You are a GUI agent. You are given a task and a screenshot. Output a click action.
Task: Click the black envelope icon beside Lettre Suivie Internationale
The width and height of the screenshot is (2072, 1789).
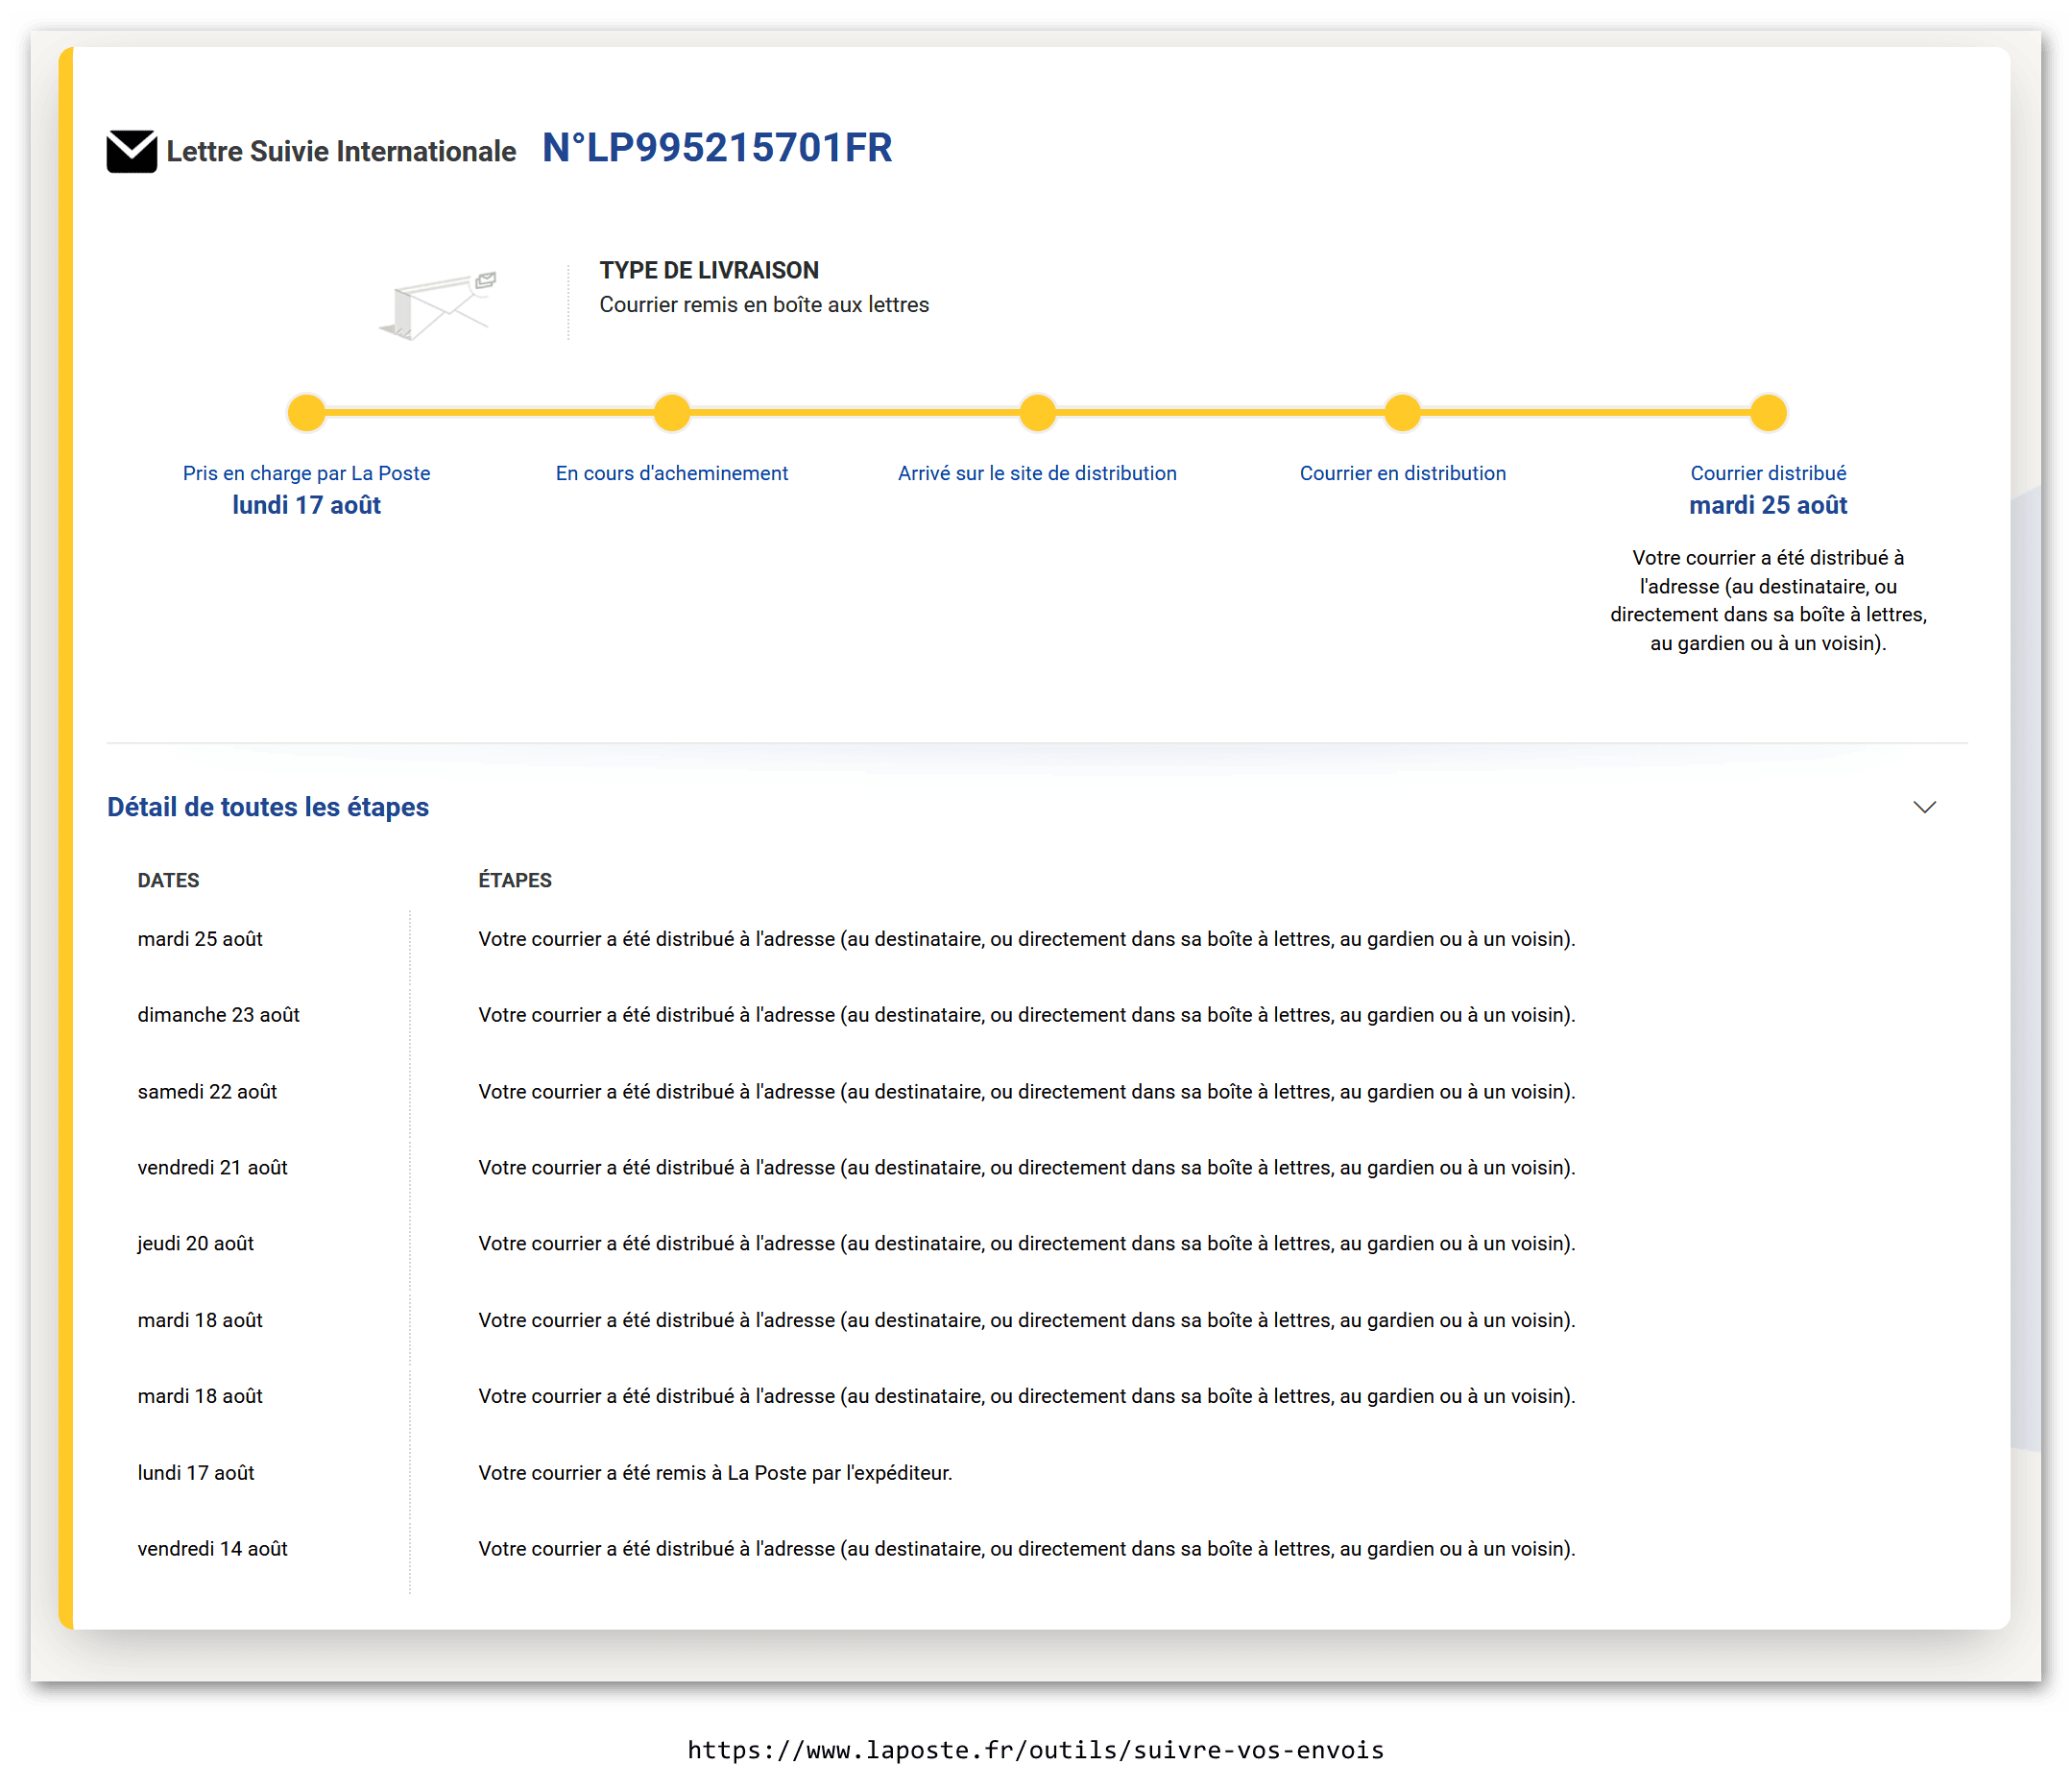[131, 151]
